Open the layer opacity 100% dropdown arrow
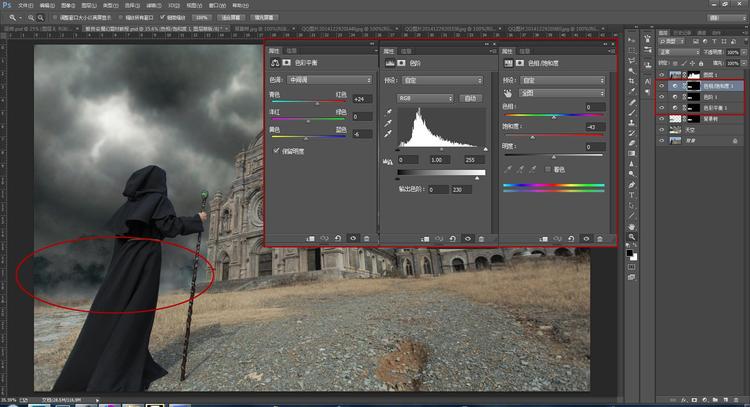The height and width of the screenshot is (407, 750). [x=743, y=52]
